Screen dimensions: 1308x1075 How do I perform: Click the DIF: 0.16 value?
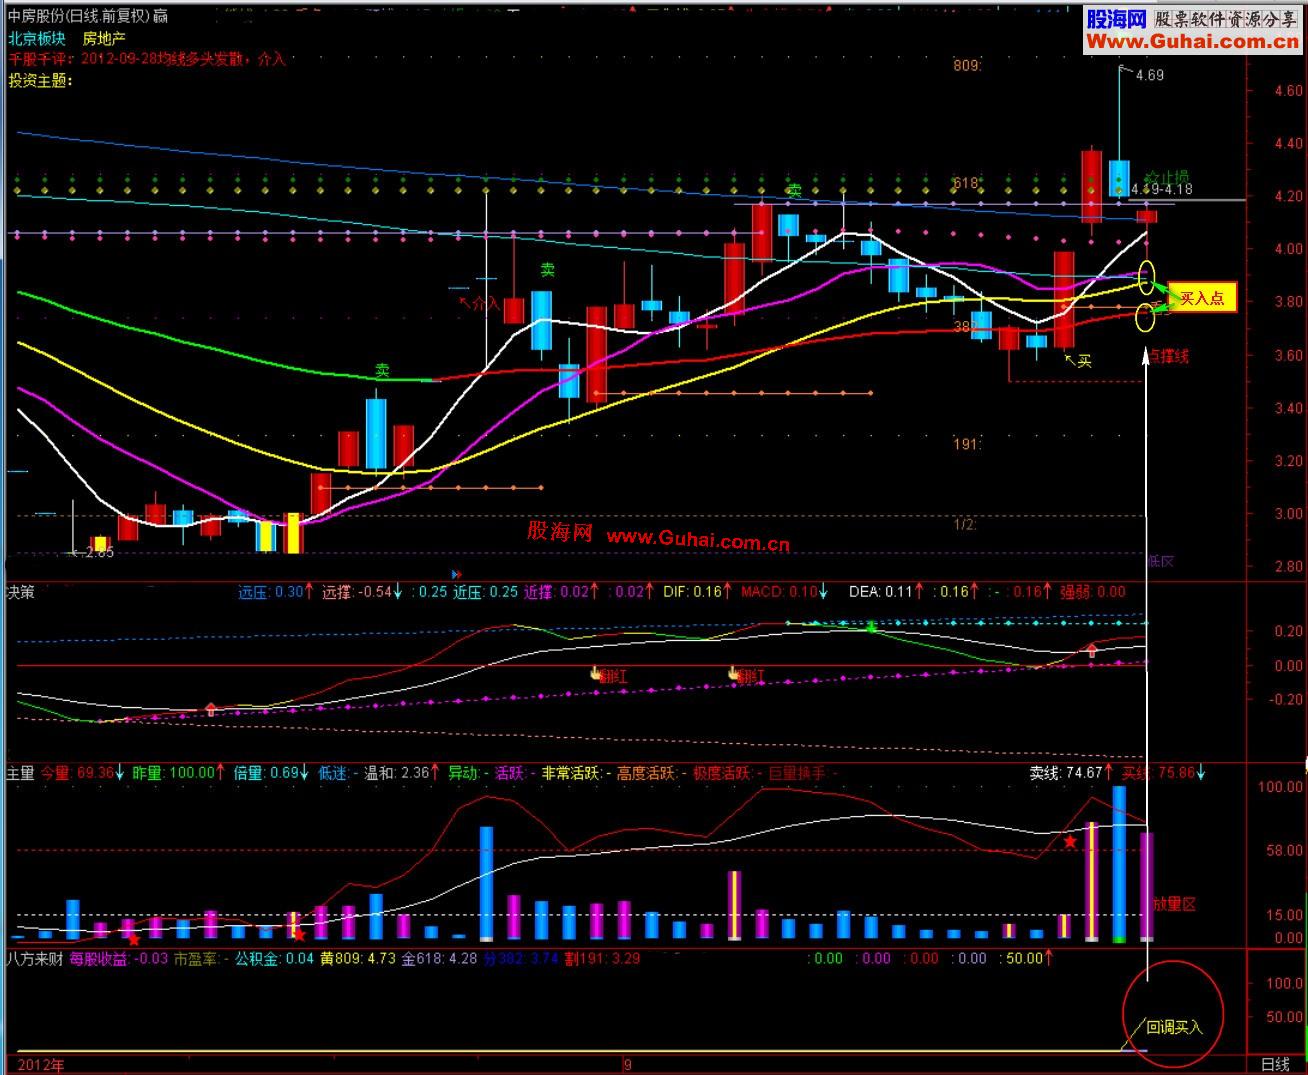[x=692, y=591]
